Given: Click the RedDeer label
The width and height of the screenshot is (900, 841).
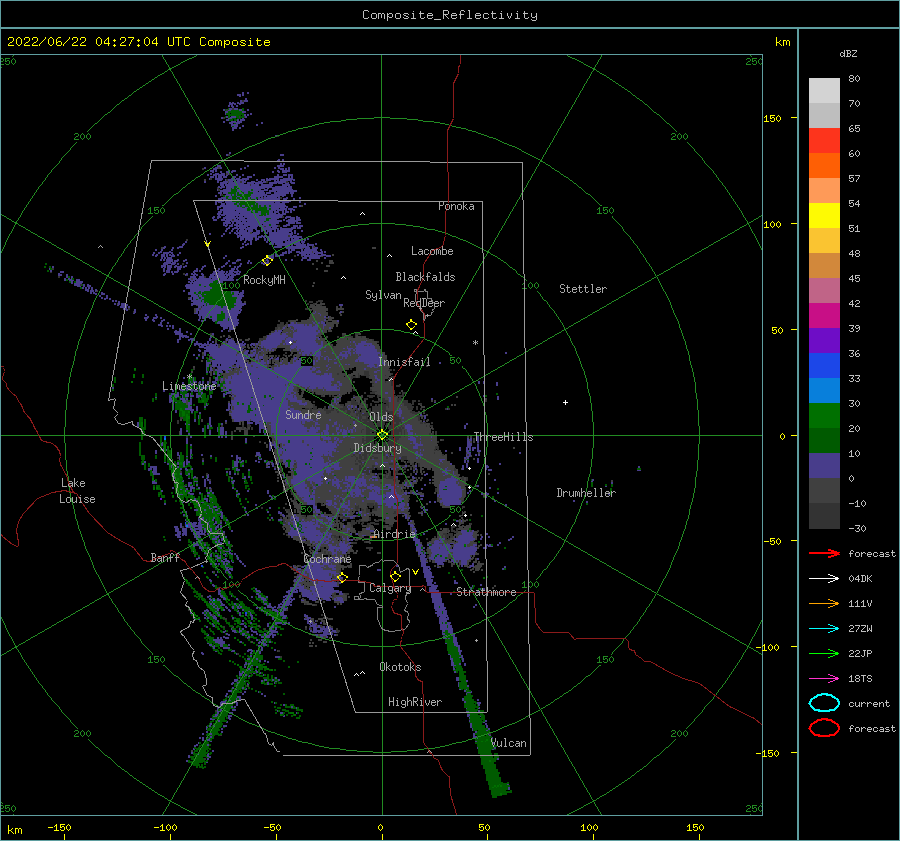Looking at the screenshot, I should pos(424,303).
